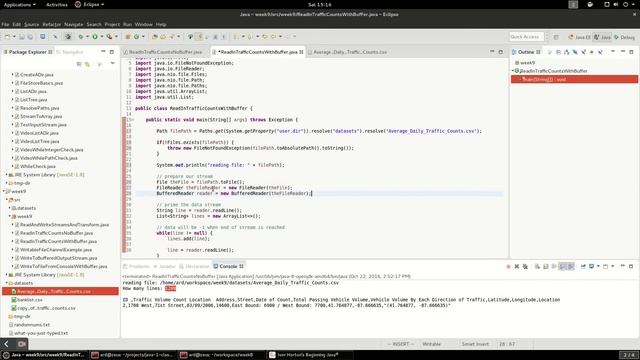Switch to the Problems tab in the bottom panel
This screenshot has height=360, width=640.
point(136,266)
